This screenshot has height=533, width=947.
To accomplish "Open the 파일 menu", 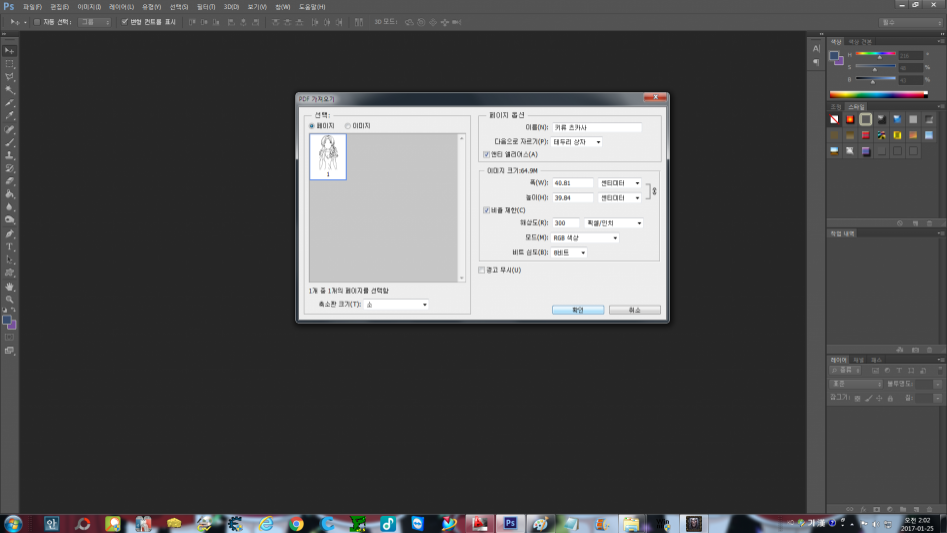I will pyautogui.click(x=32, y=7).
